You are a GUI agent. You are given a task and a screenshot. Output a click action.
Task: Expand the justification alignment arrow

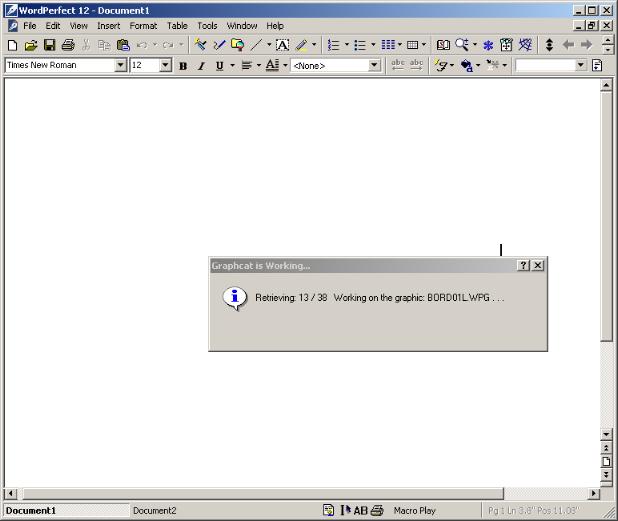click(x=259, y=65)
